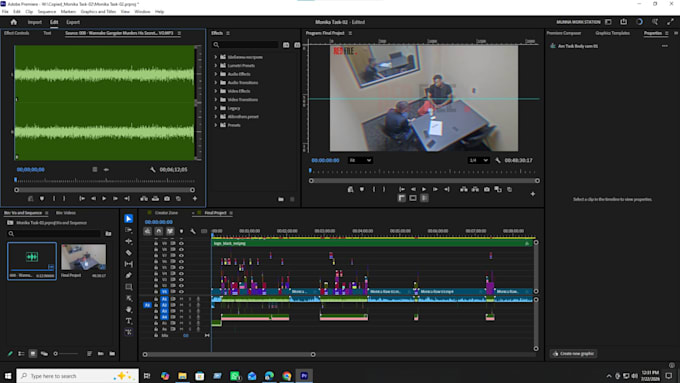Open Program monitor button editor plus
Image resolution: width=680 pixels, height=383 pixels.
point(533,194)
